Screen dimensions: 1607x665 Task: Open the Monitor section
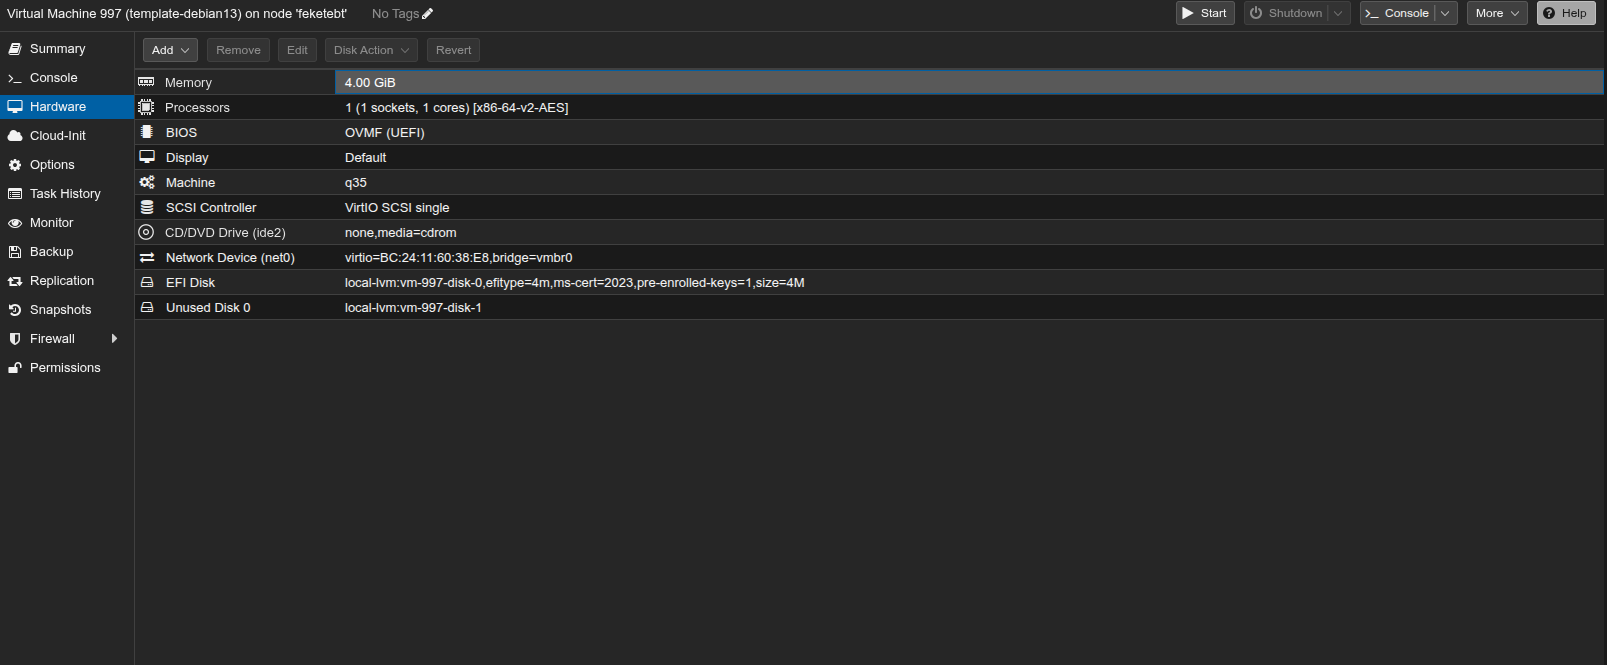pyautogui.click(x=67, y=223)
